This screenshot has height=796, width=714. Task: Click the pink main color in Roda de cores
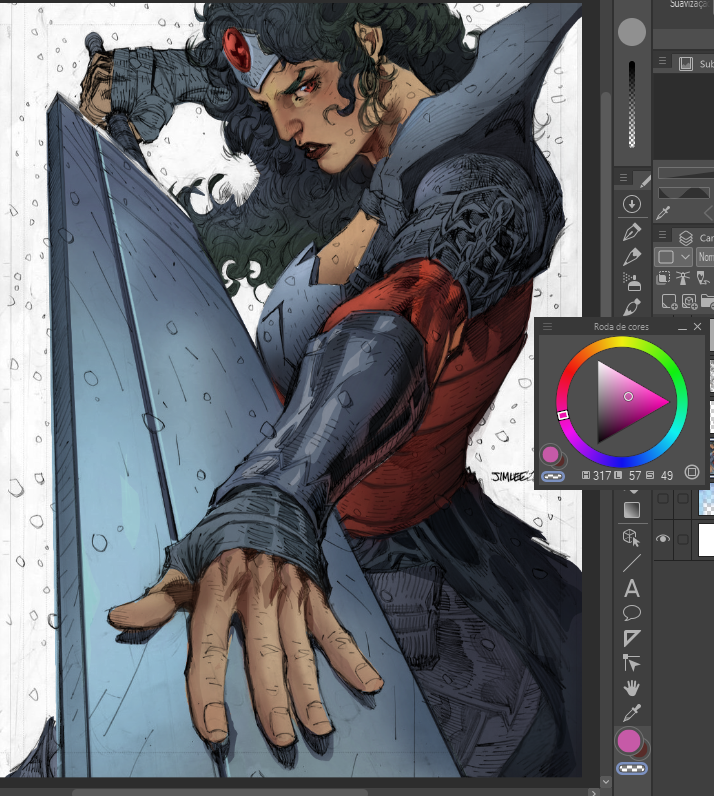tap(550, 454)
